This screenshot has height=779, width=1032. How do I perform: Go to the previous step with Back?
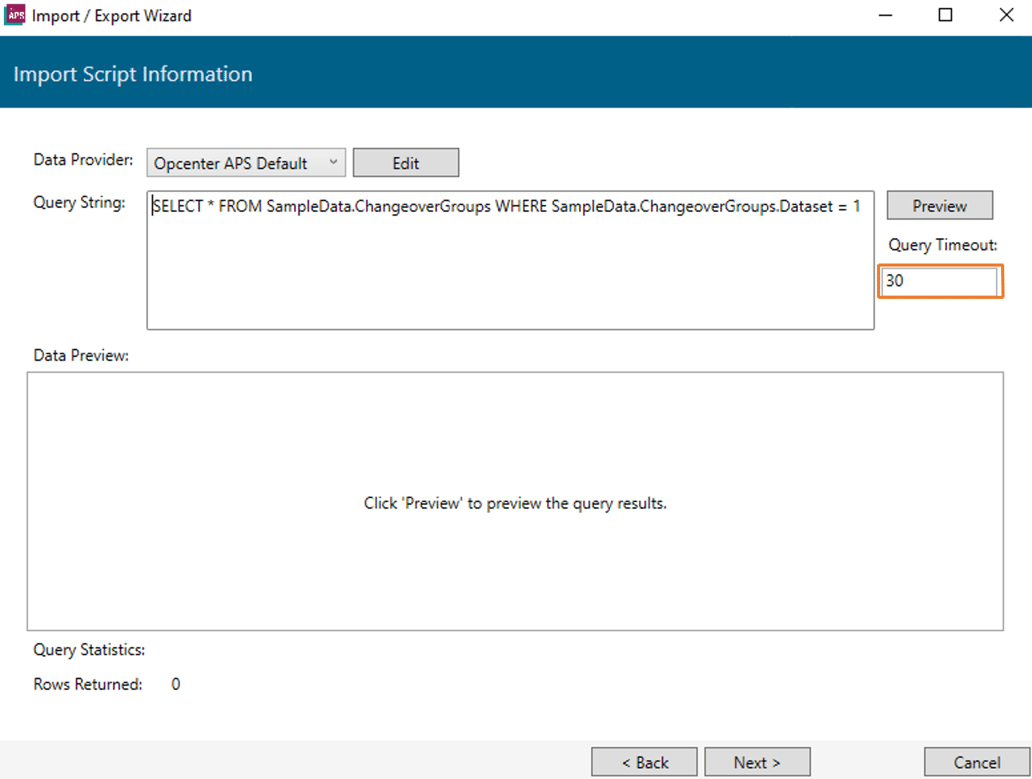pyautogui.click(x=644, y=762)
